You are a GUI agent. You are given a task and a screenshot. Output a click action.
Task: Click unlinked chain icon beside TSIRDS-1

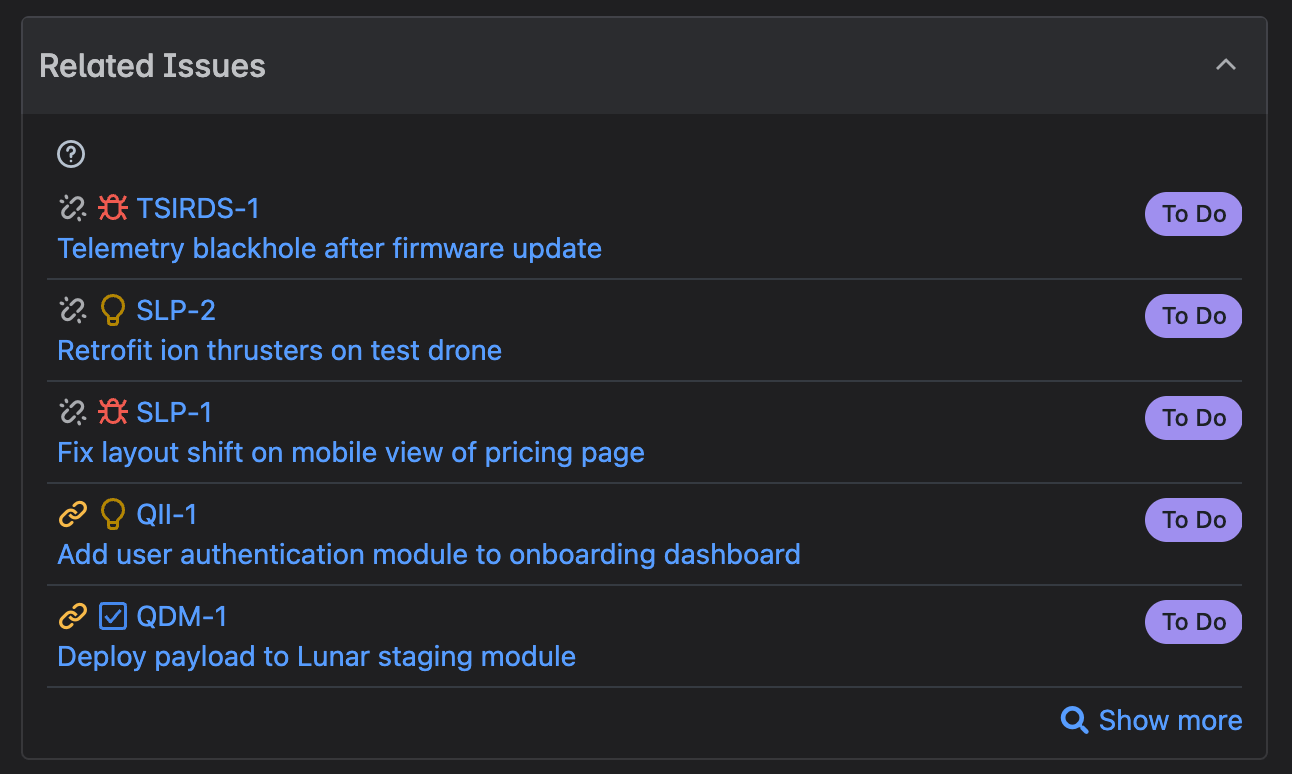click(72, 208)
